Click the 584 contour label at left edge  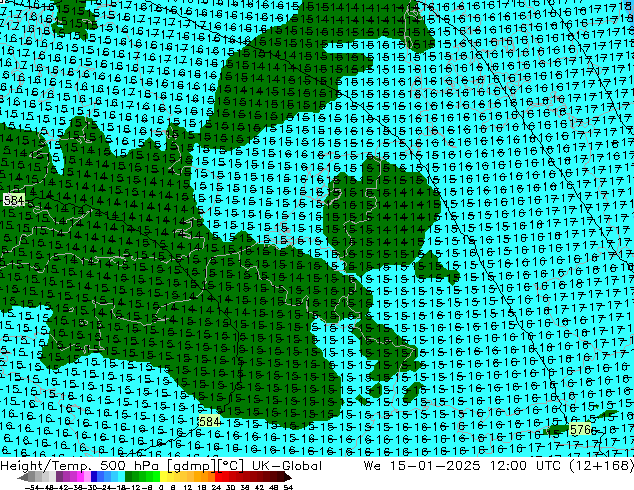point(14,200)
